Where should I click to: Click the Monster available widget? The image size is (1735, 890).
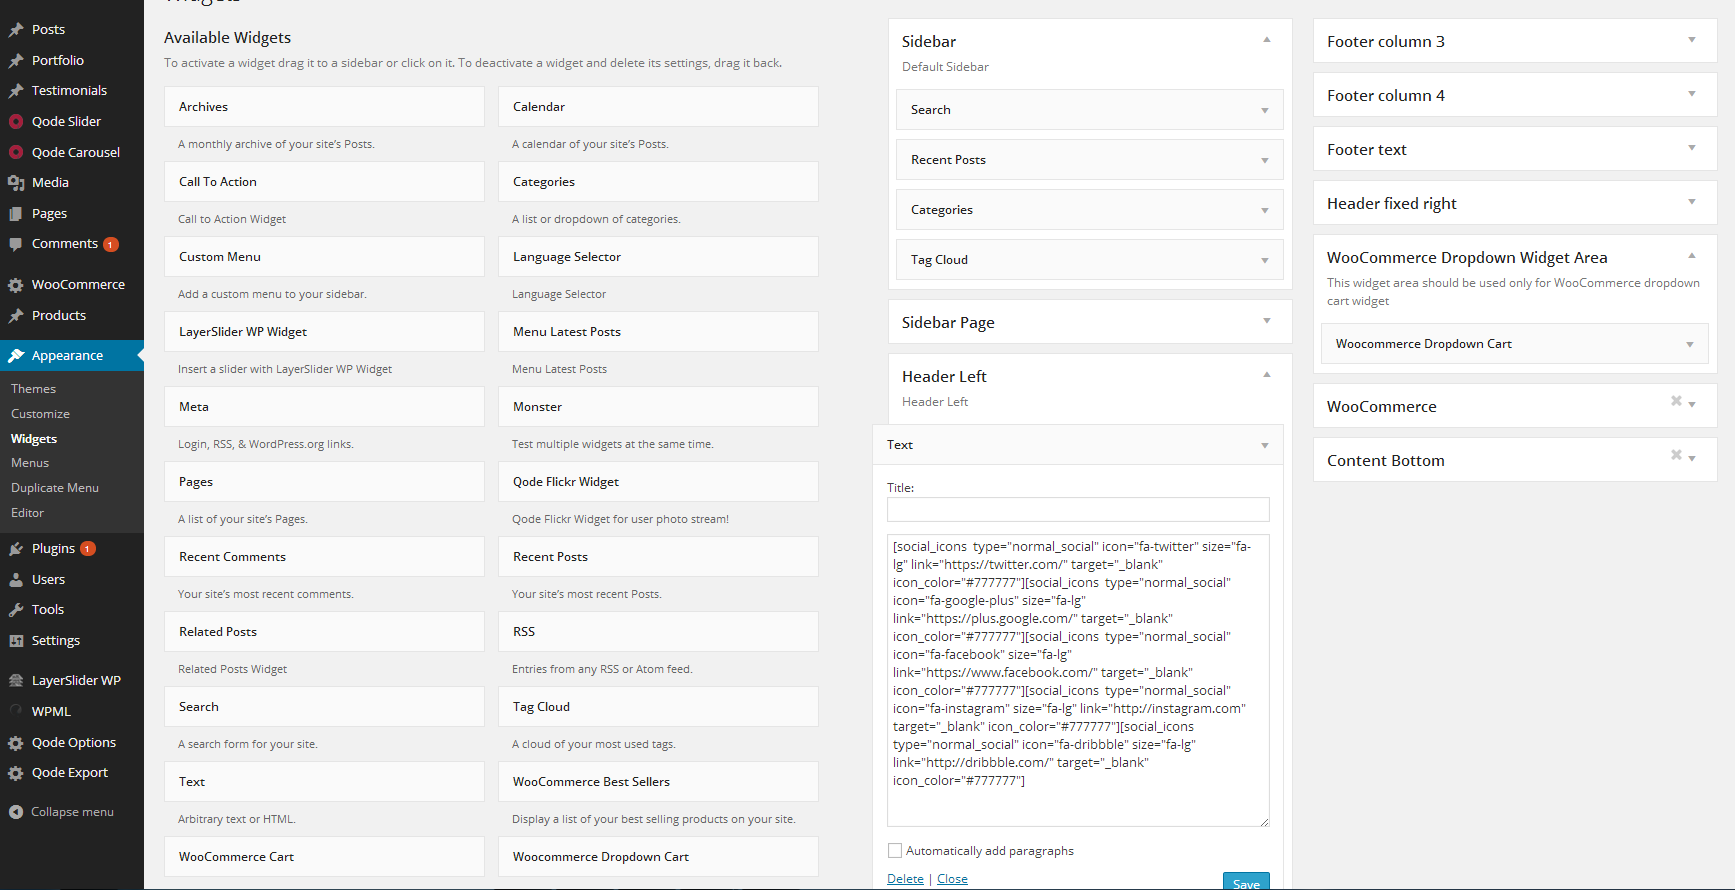coord(658,407)
